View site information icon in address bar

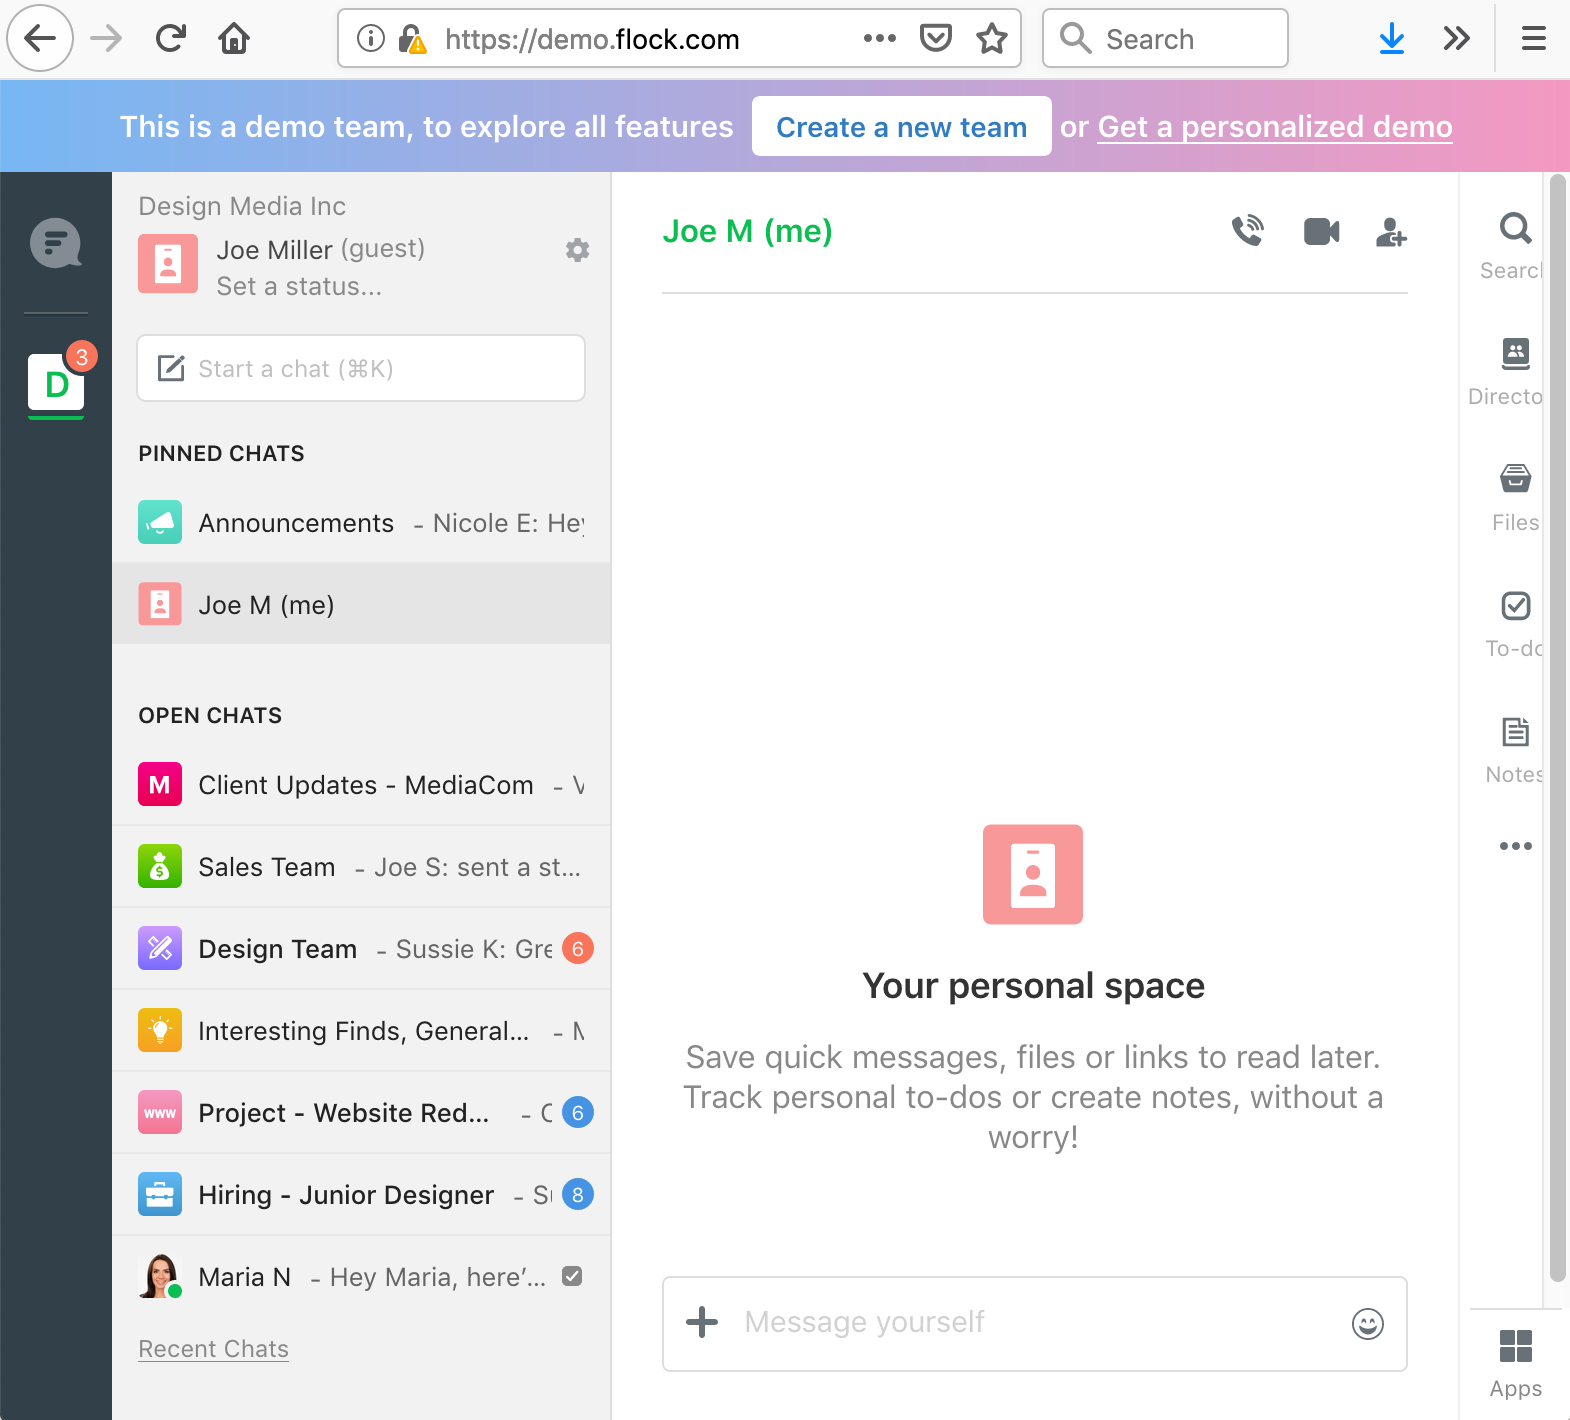371,38
